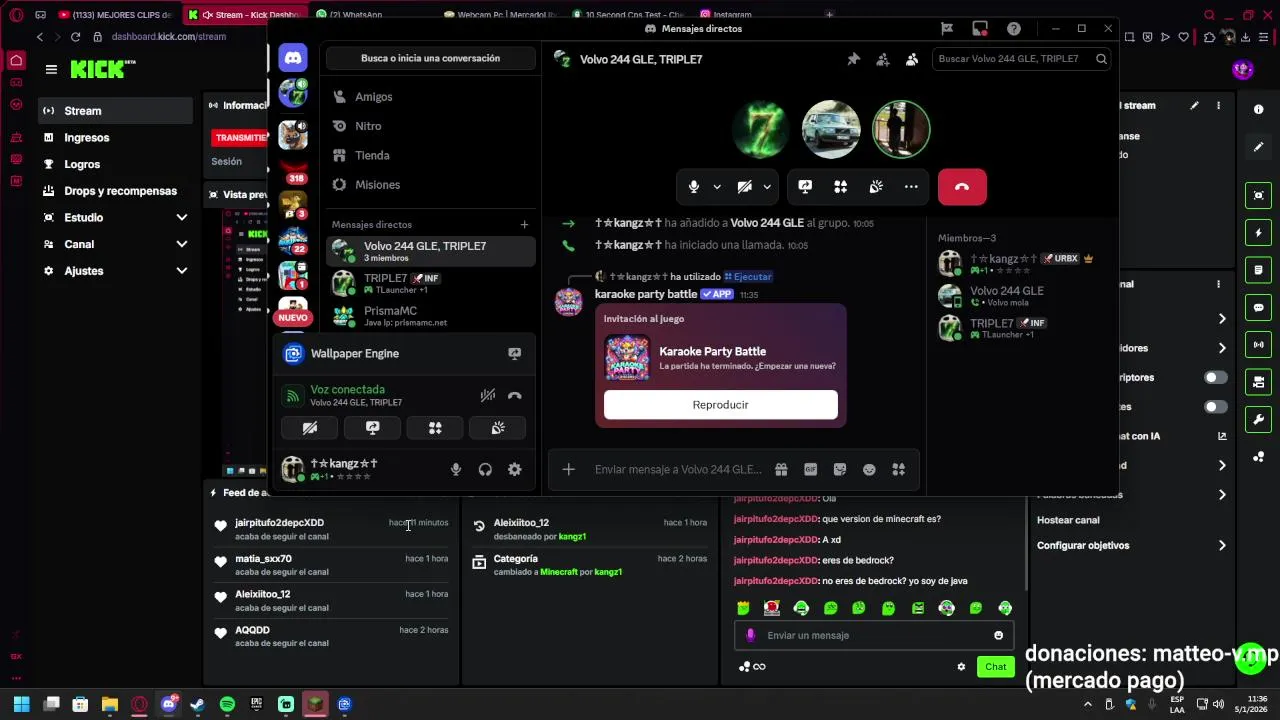Click Enviar un mensaje field in Kick chat
The height and width of the screenshot is (720, 1280).
[872, 635]
